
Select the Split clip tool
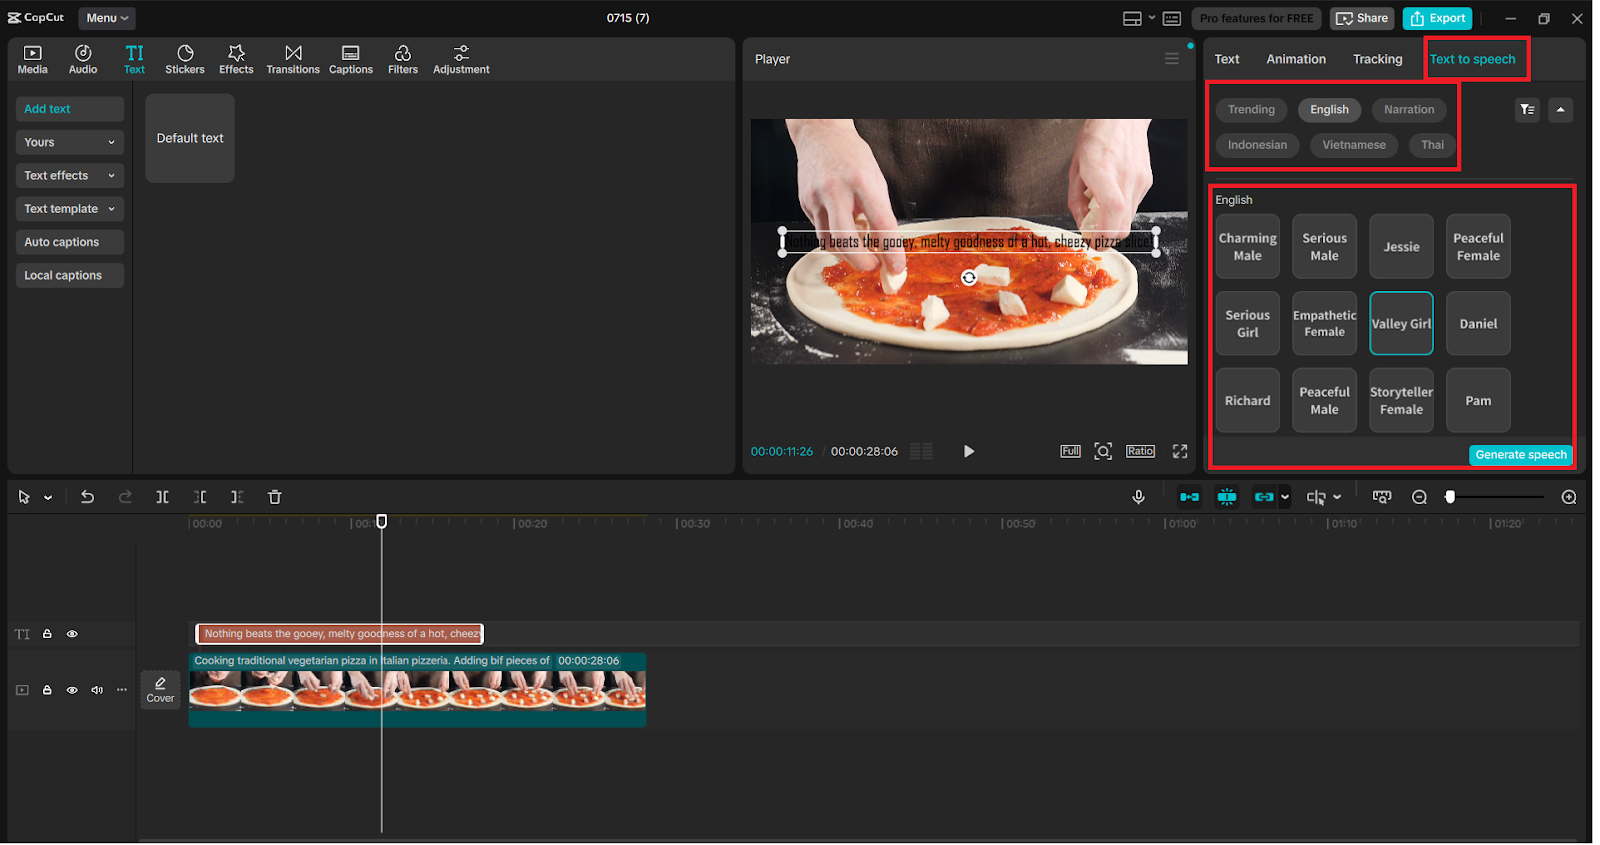pyautogui.click(x=162, y=497)
